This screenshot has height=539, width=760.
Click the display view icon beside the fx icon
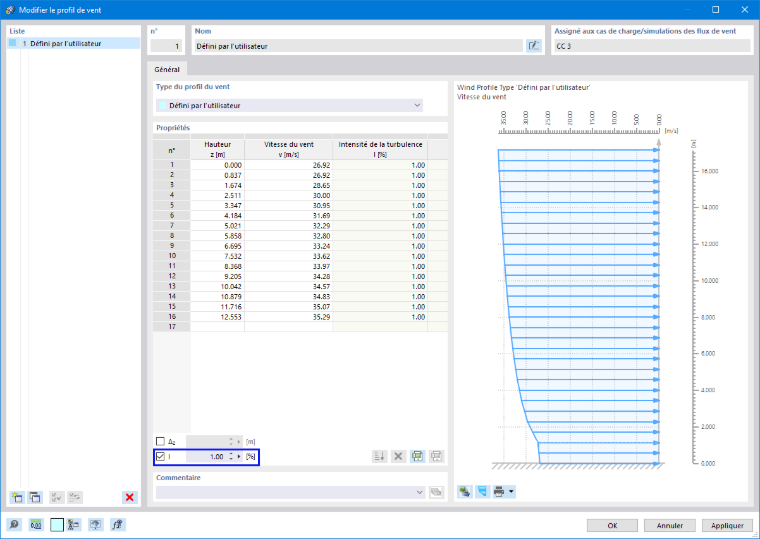[x=95, y=524]
